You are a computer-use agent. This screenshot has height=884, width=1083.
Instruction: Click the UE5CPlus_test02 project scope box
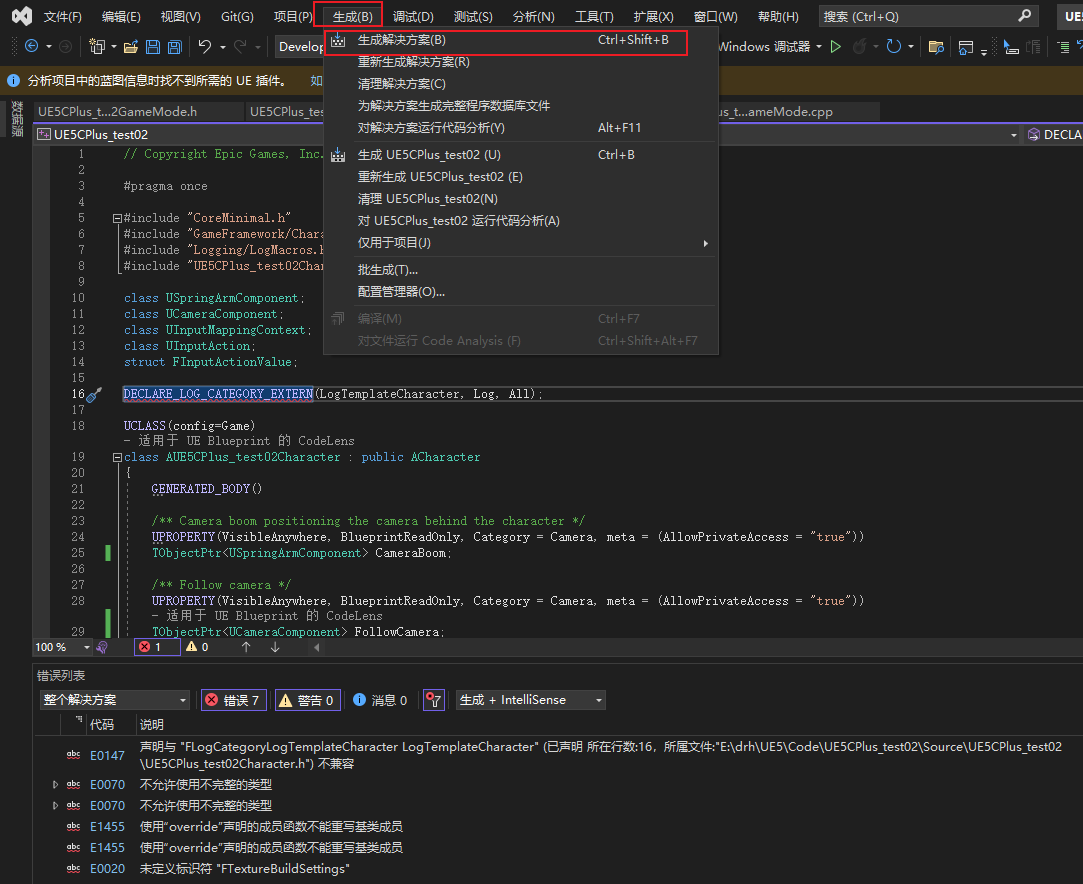tap(528, 134)
